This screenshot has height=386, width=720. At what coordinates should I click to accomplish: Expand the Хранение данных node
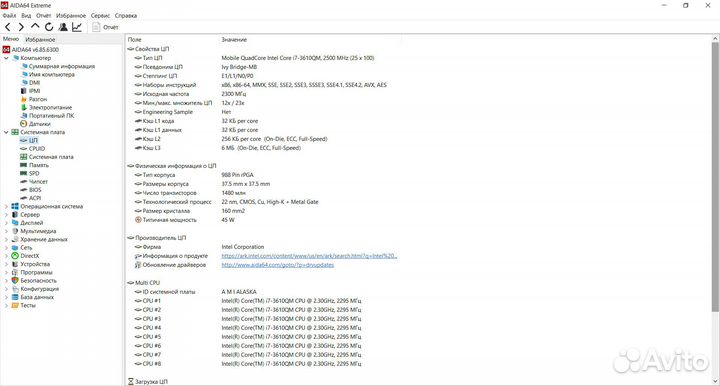[x=6, y=240]
